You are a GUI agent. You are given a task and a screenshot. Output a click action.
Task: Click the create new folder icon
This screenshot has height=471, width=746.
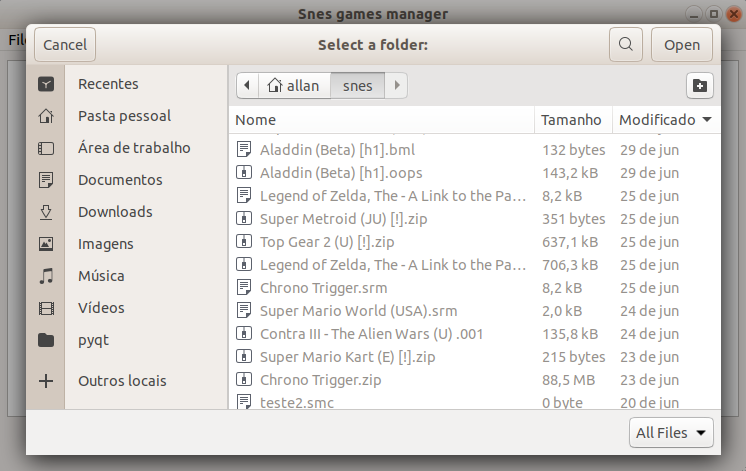(x=700, y=86)
